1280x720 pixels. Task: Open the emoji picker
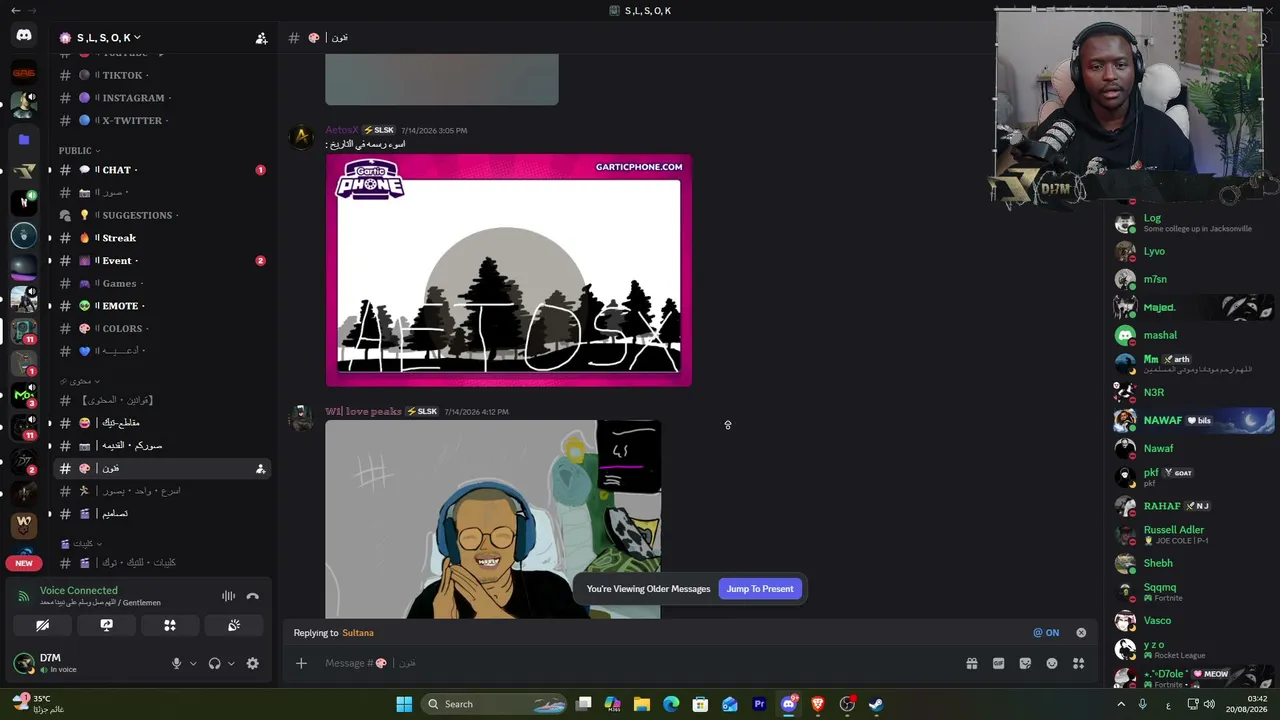tap(1052, 663)
